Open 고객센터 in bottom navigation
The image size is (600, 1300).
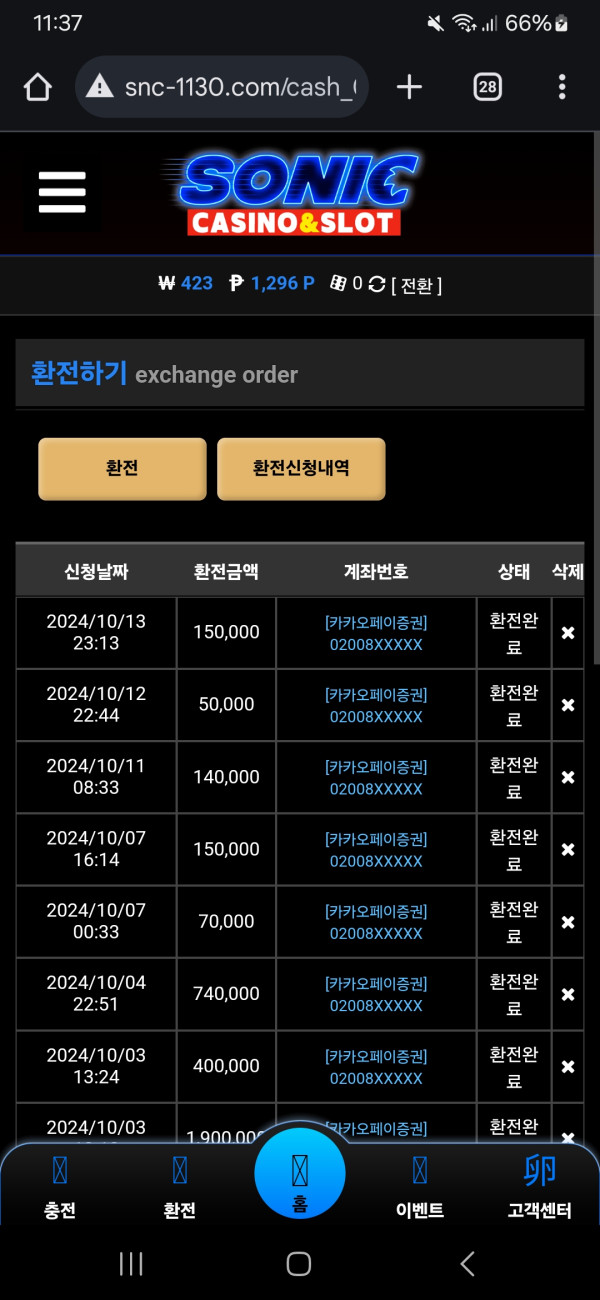[x=540, y=1187]
